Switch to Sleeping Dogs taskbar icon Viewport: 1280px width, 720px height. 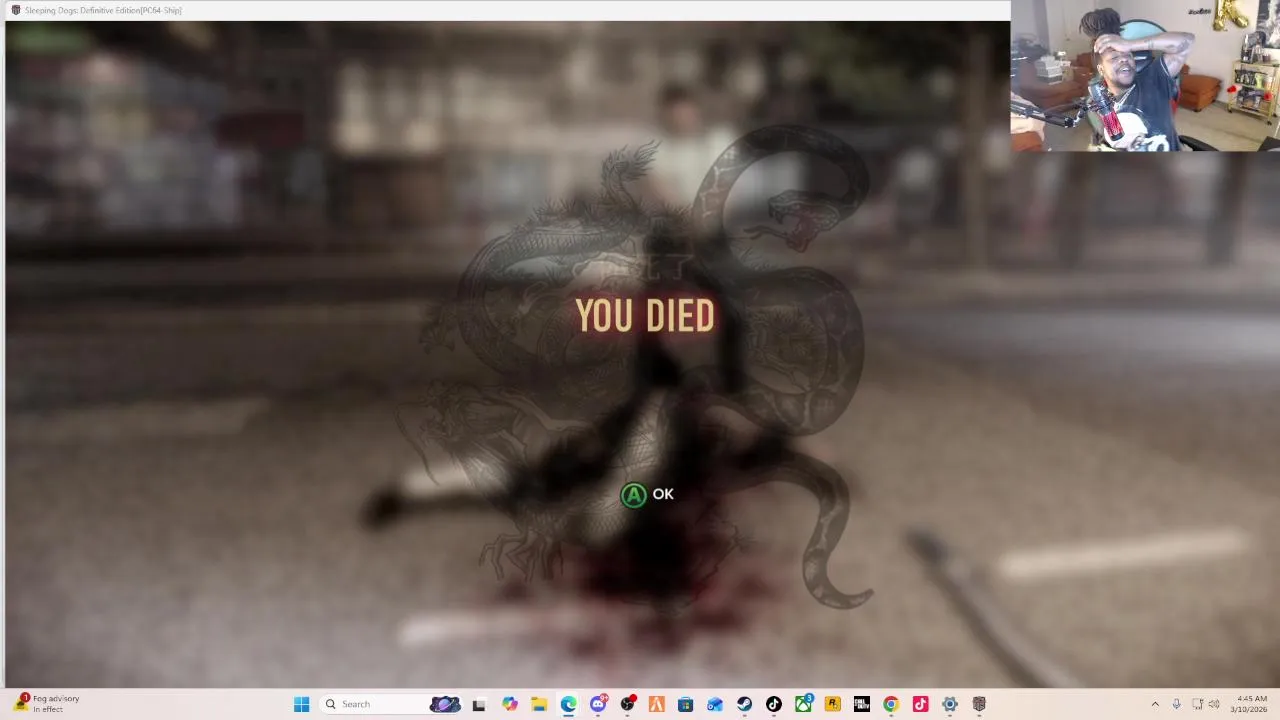point(979,704)
